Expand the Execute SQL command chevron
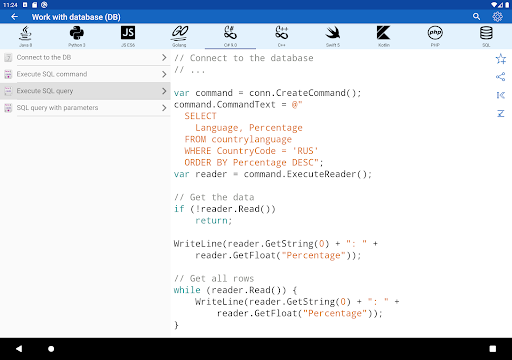The width and height of the screenshot is (512, 360). [x=164, y=74]
